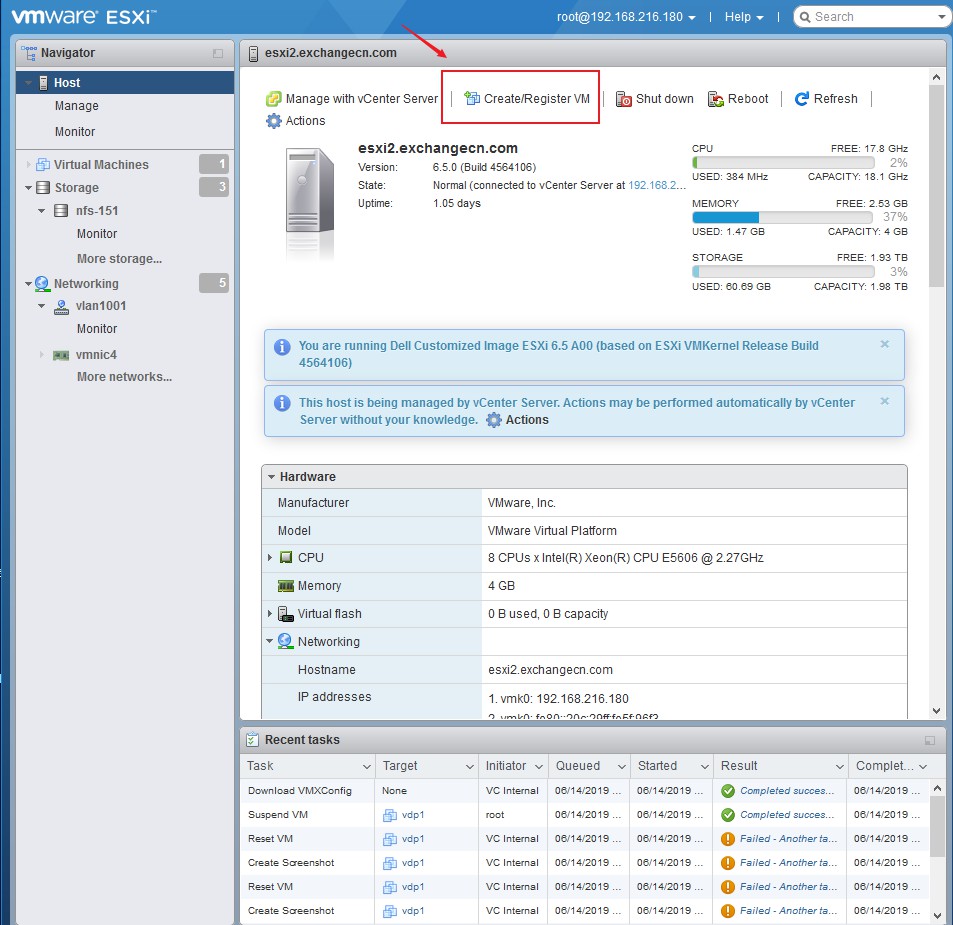Click the Recent tasks clipboard icon

(x=252, y=740)
